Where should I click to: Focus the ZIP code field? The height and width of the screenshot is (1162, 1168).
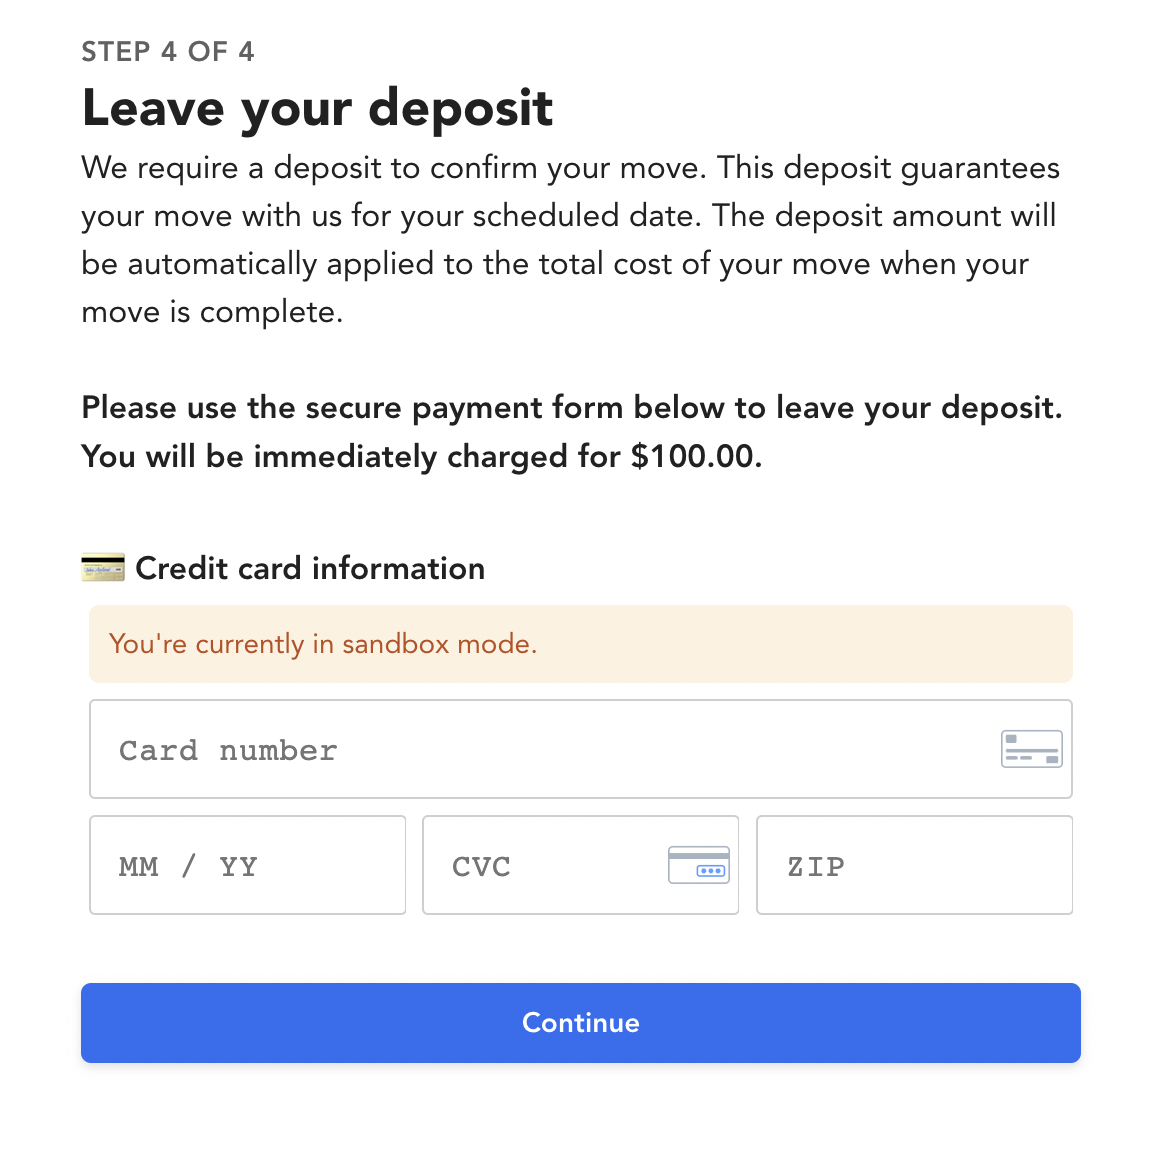pos(914,865)
